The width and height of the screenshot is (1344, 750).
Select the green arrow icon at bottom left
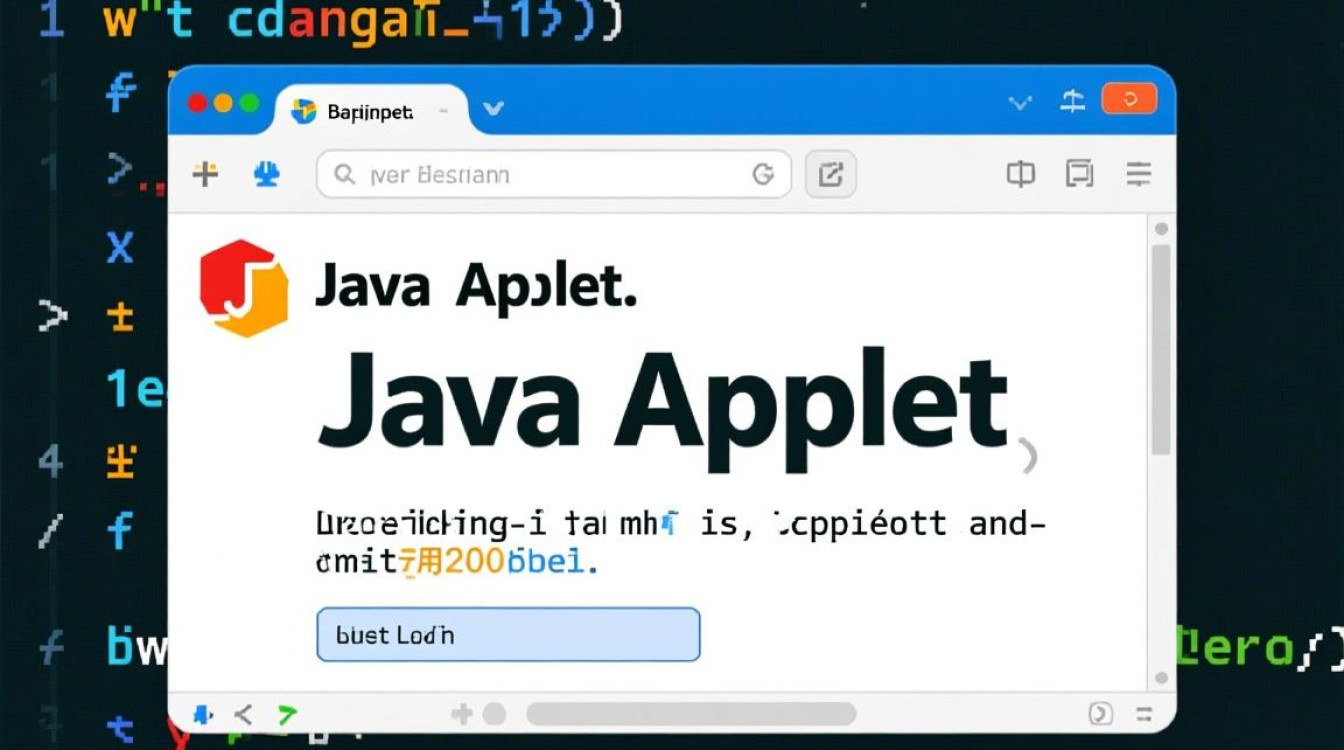(x=287, y=714)
